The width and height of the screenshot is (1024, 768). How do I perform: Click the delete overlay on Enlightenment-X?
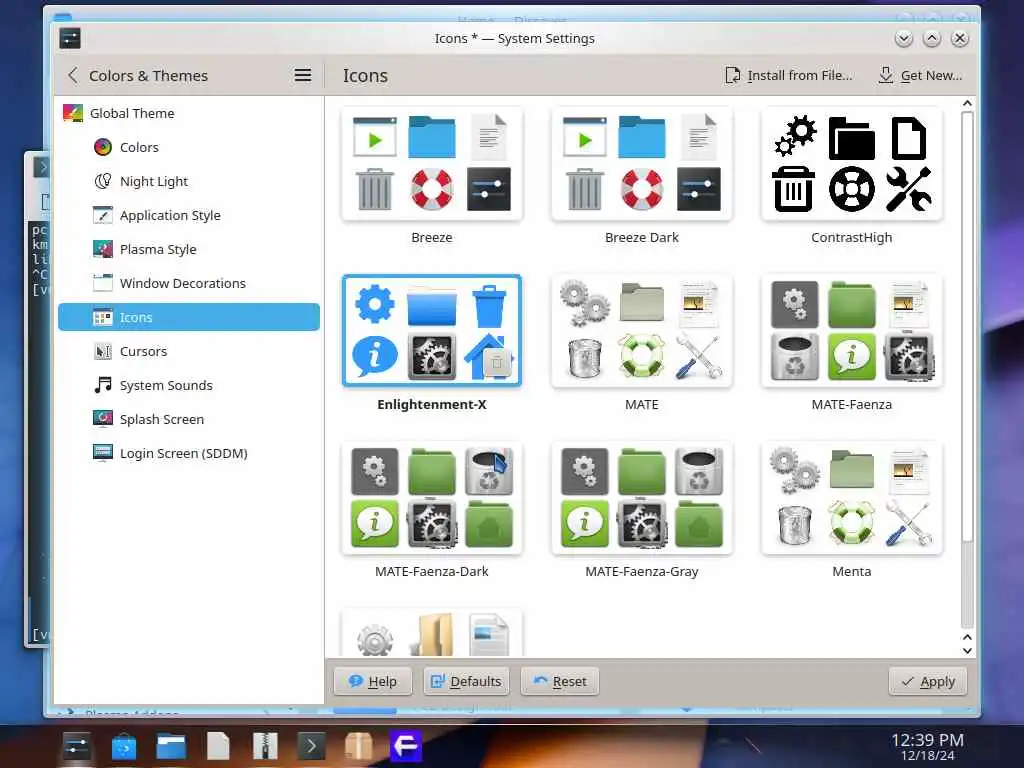pyautogui.click(x=497, y=362)
